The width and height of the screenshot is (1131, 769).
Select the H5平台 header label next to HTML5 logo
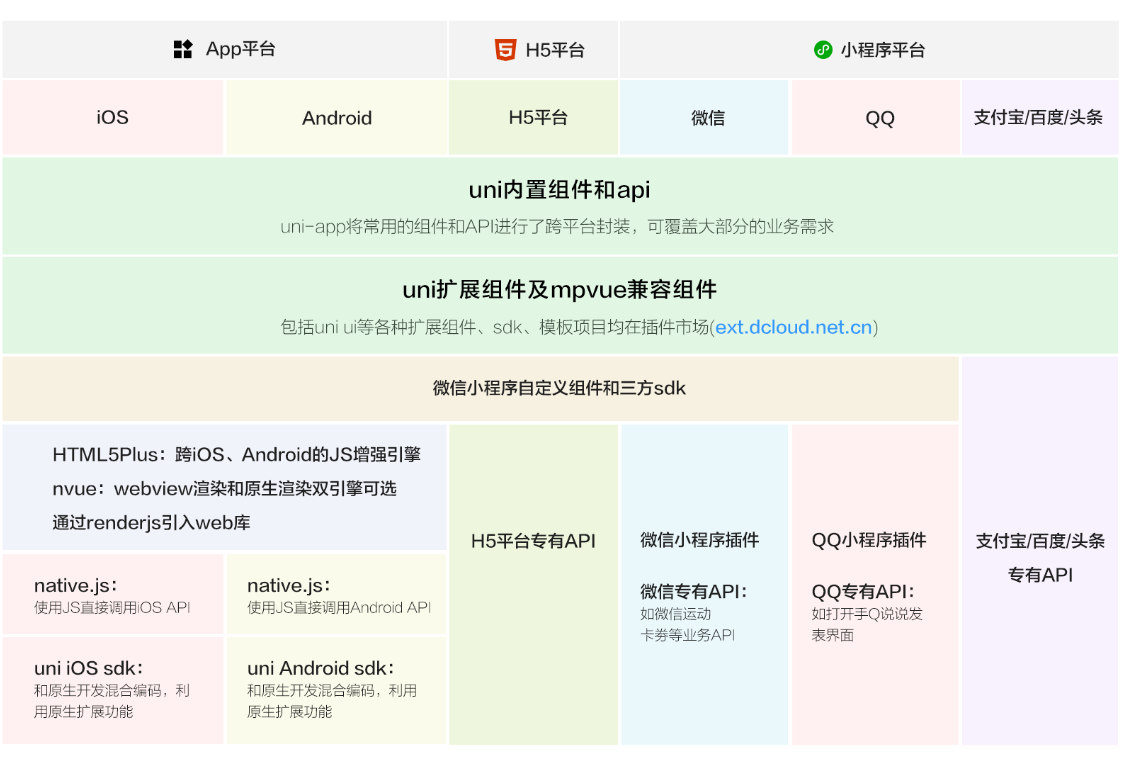click(x=555, y=50)
